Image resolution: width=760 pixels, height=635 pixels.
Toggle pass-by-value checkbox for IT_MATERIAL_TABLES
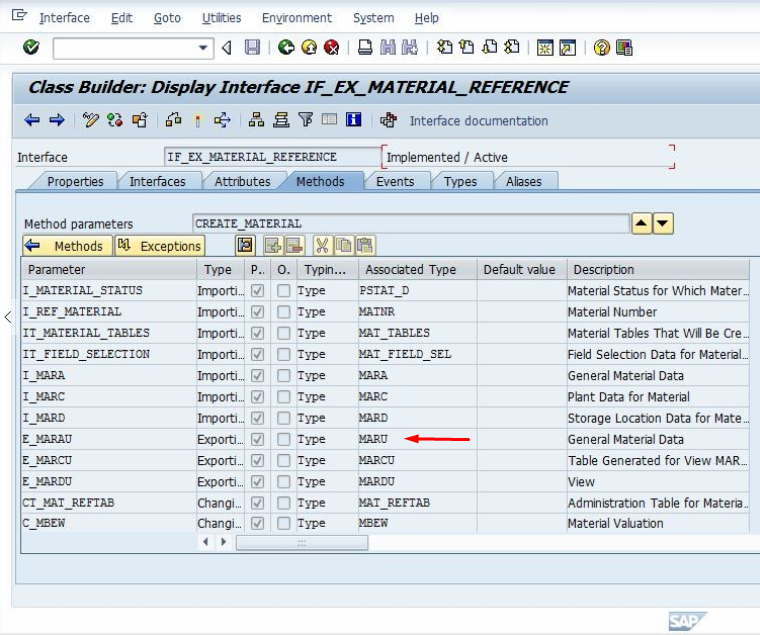257,333
